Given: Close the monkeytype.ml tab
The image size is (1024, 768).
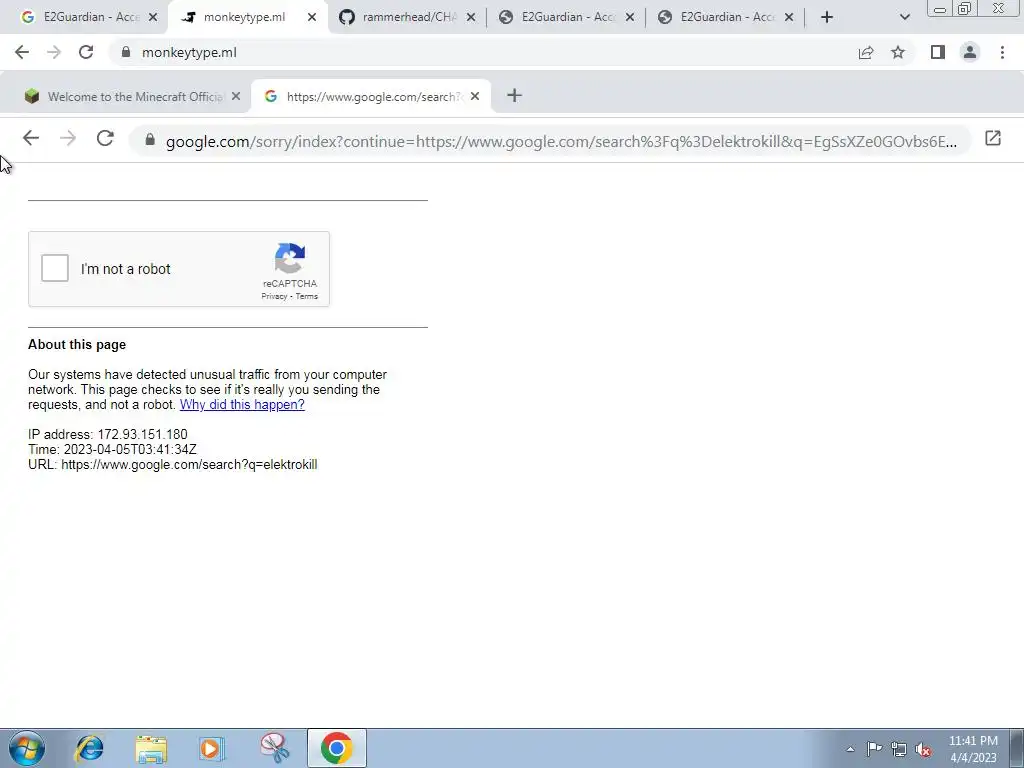Looking at the screenshot, I should [x=312, y=17].
